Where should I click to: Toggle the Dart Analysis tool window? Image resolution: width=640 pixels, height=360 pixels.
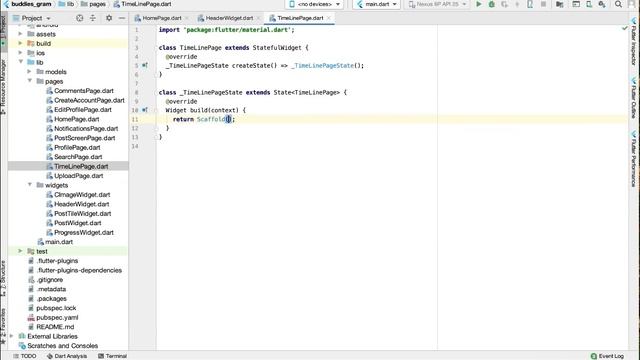pyautogui.click(x=67, y=356)
